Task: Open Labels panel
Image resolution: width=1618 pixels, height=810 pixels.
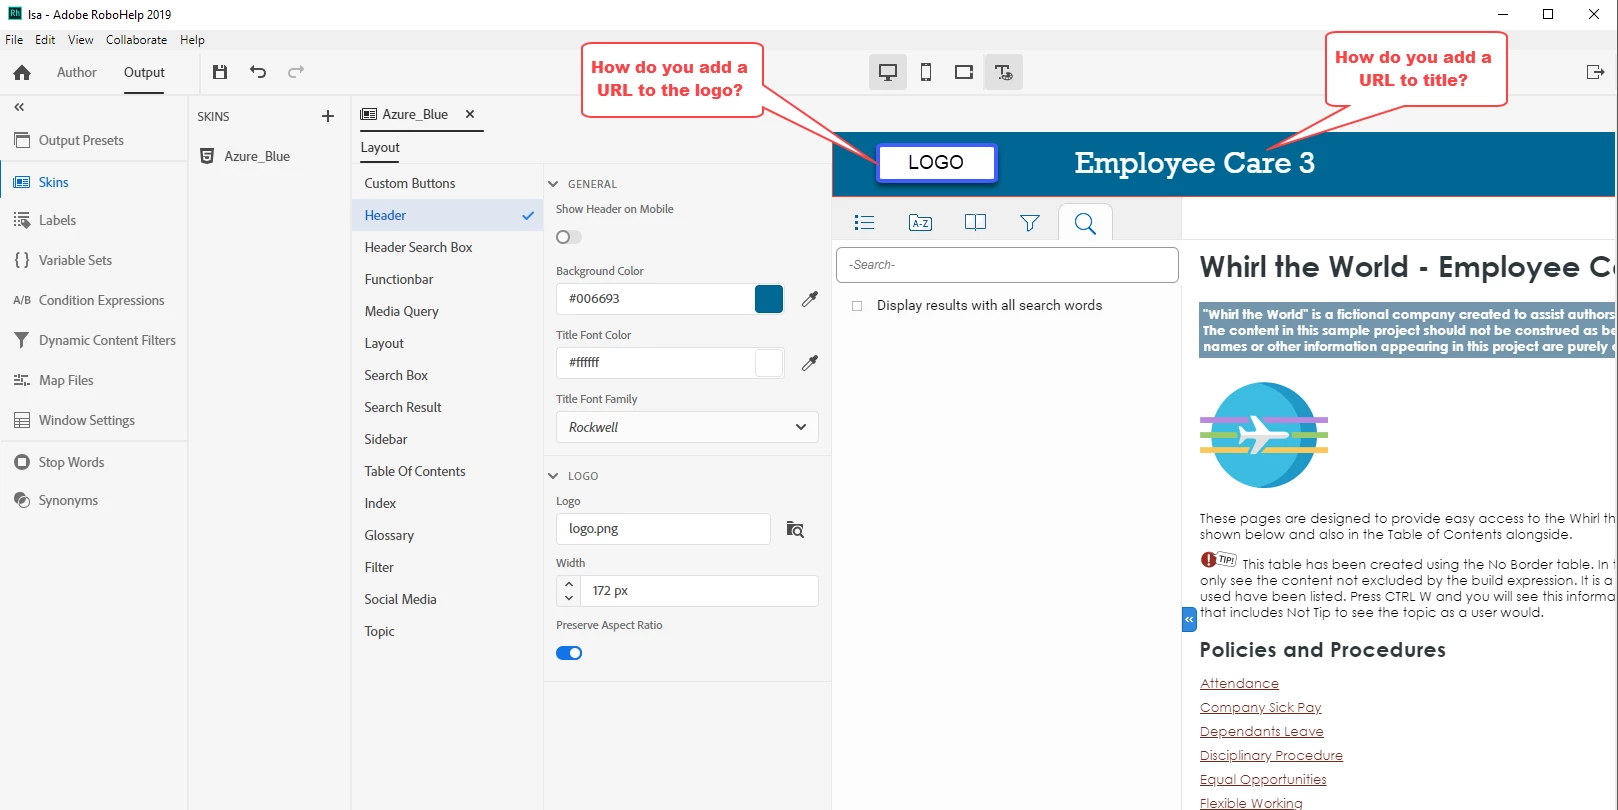Action: click(57, 220)
